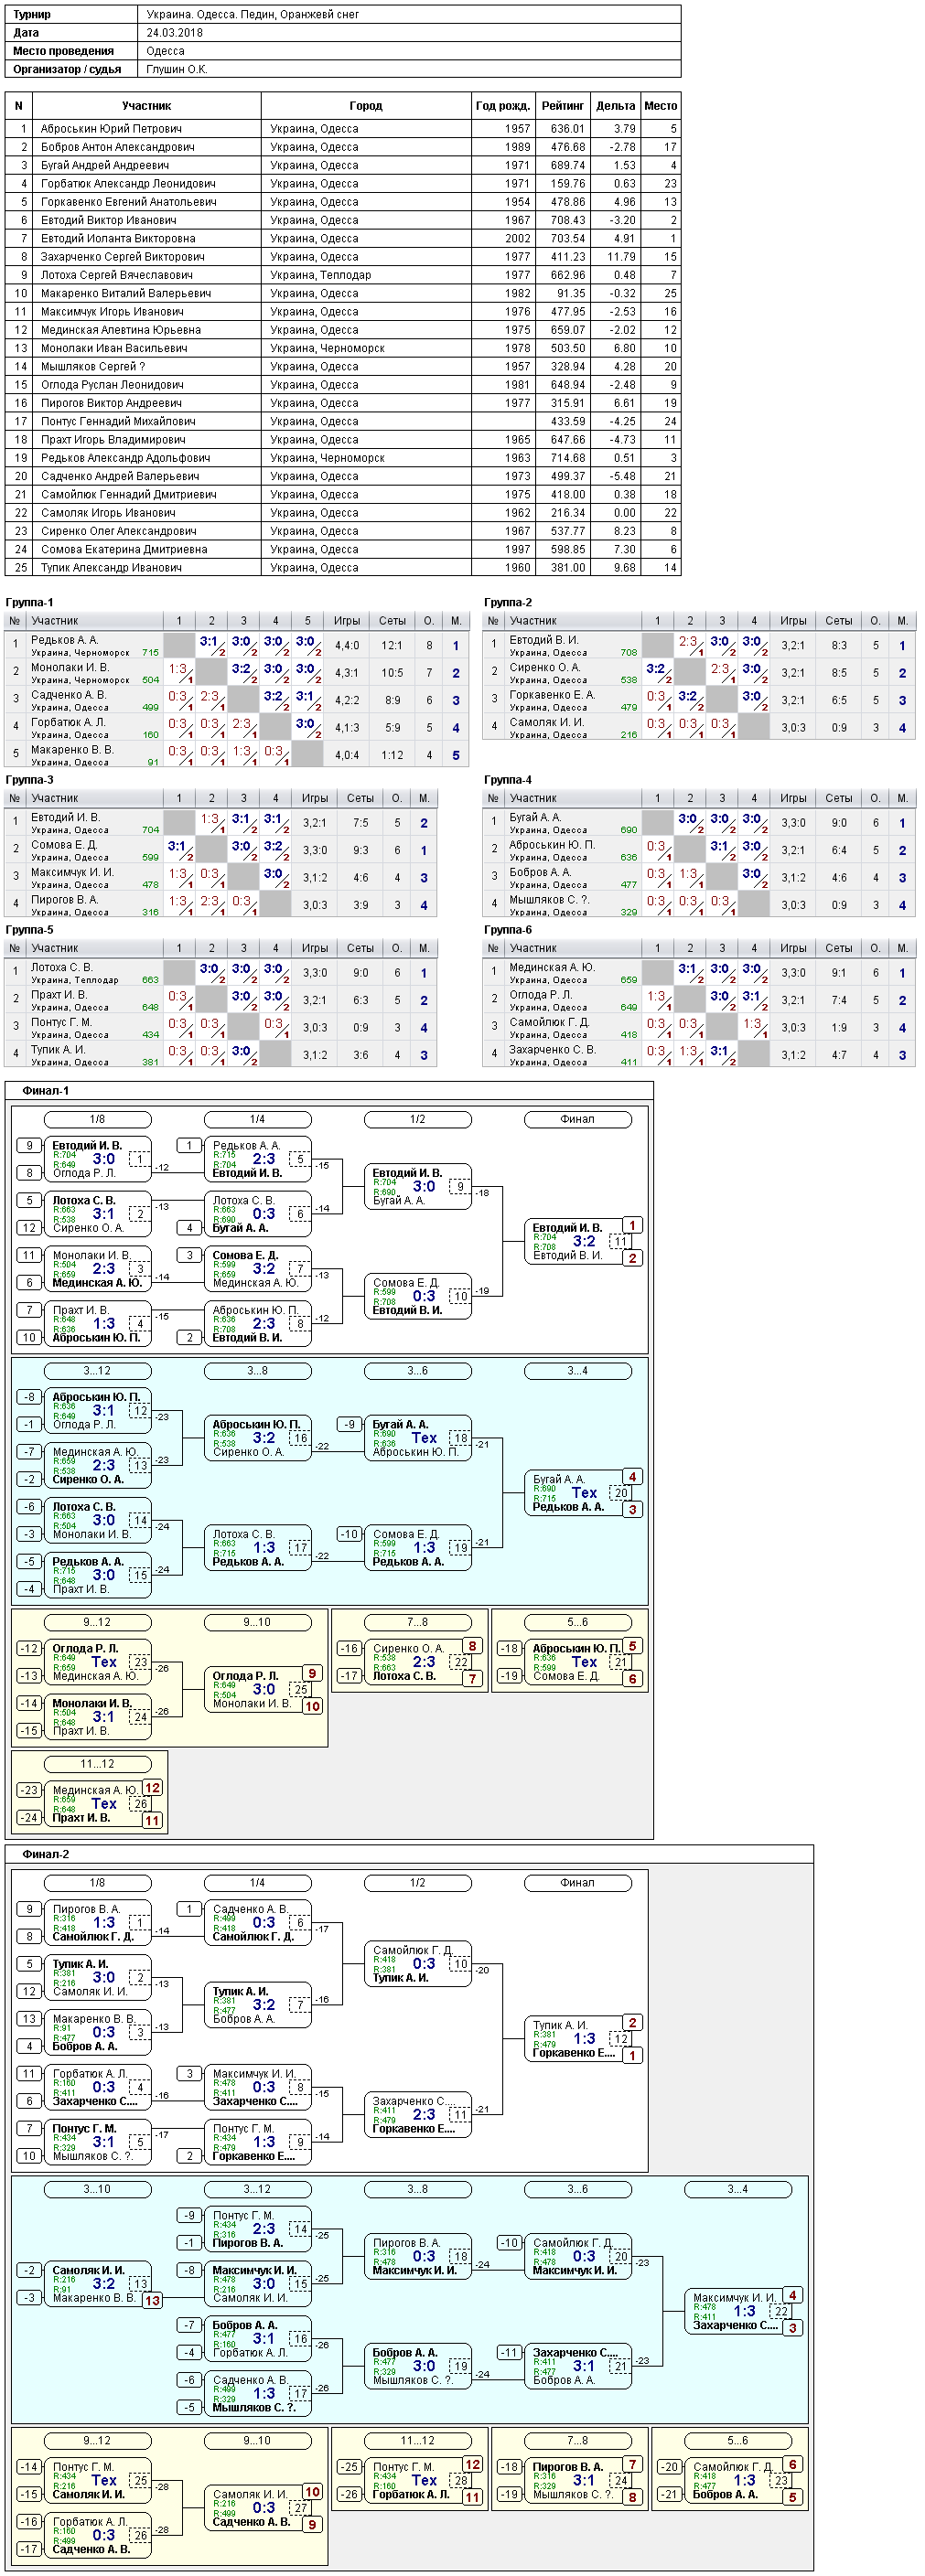Click "Мединская А. Ю." in Группа-6 table

point(552,967)
